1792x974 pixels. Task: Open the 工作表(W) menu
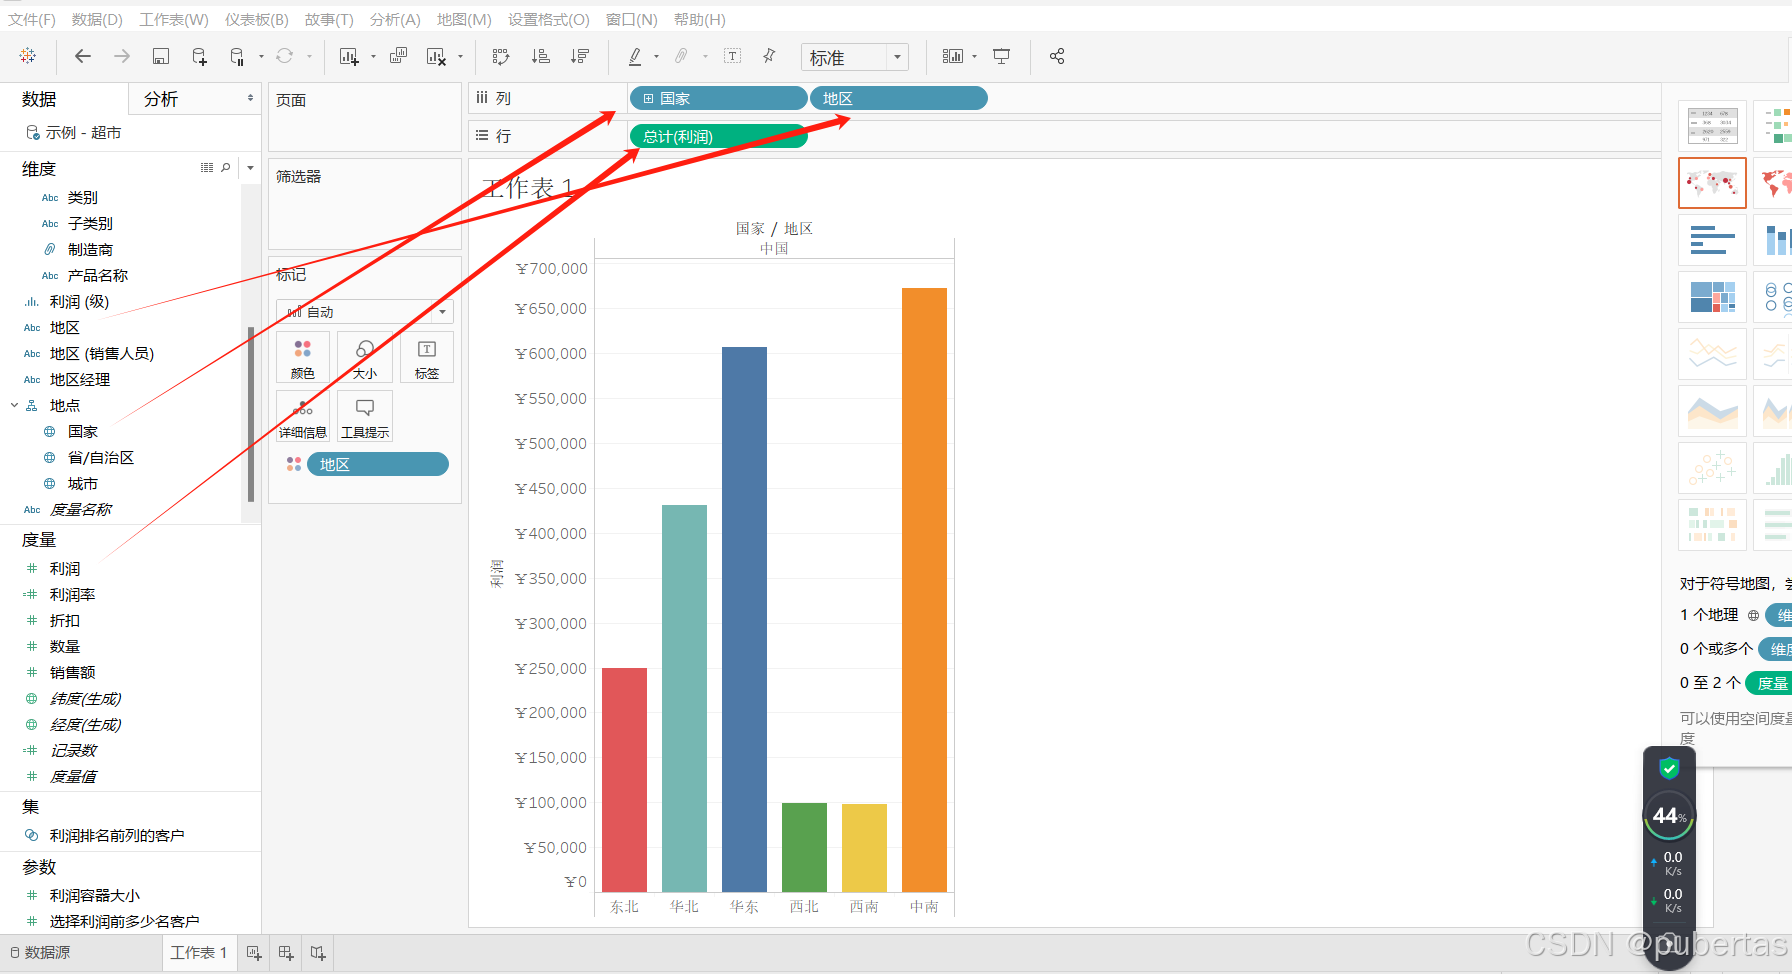tap(174, 19)
